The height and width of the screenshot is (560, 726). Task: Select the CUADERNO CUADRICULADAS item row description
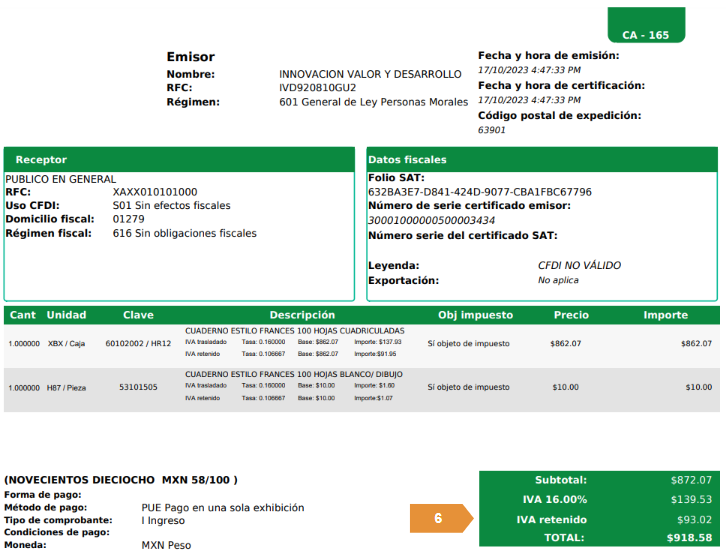pos(295,330)
